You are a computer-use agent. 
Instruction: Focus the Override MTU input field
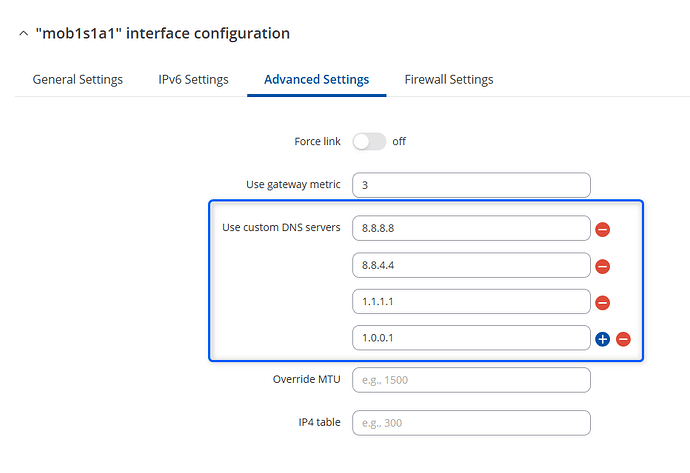pos(471,380)
